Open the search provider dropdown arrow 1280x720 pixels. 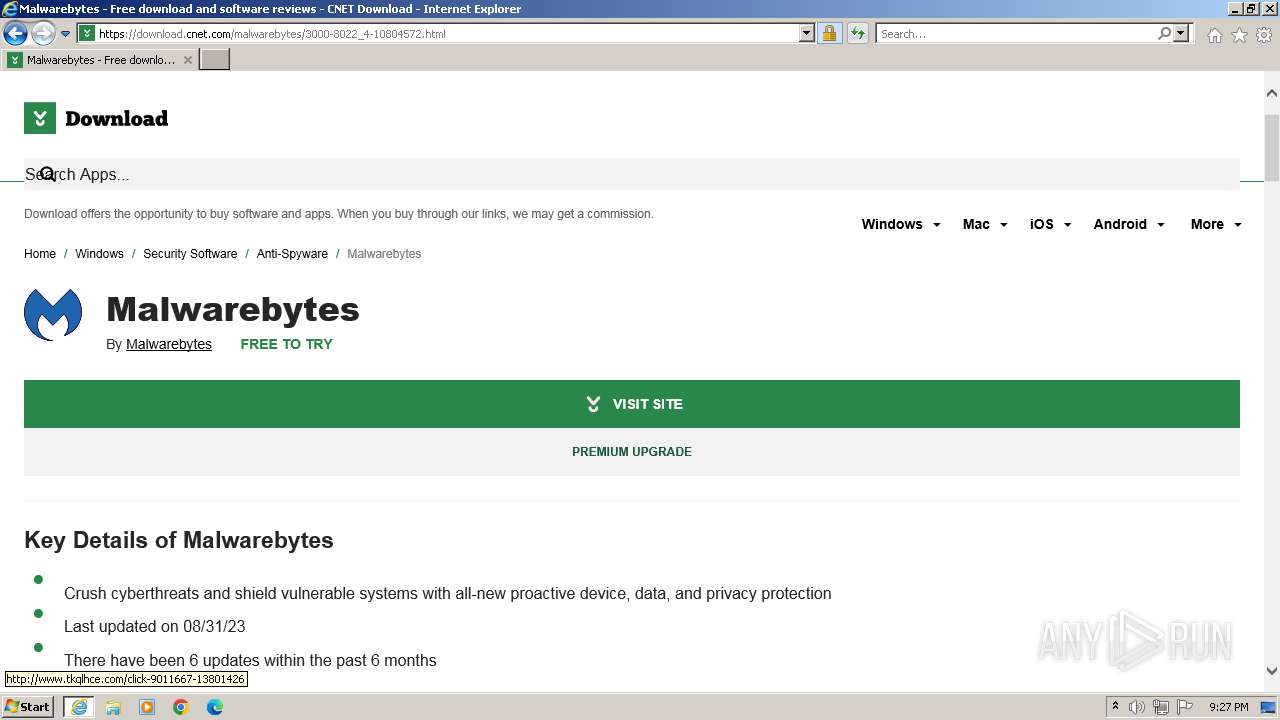(x=1181, y=33)
